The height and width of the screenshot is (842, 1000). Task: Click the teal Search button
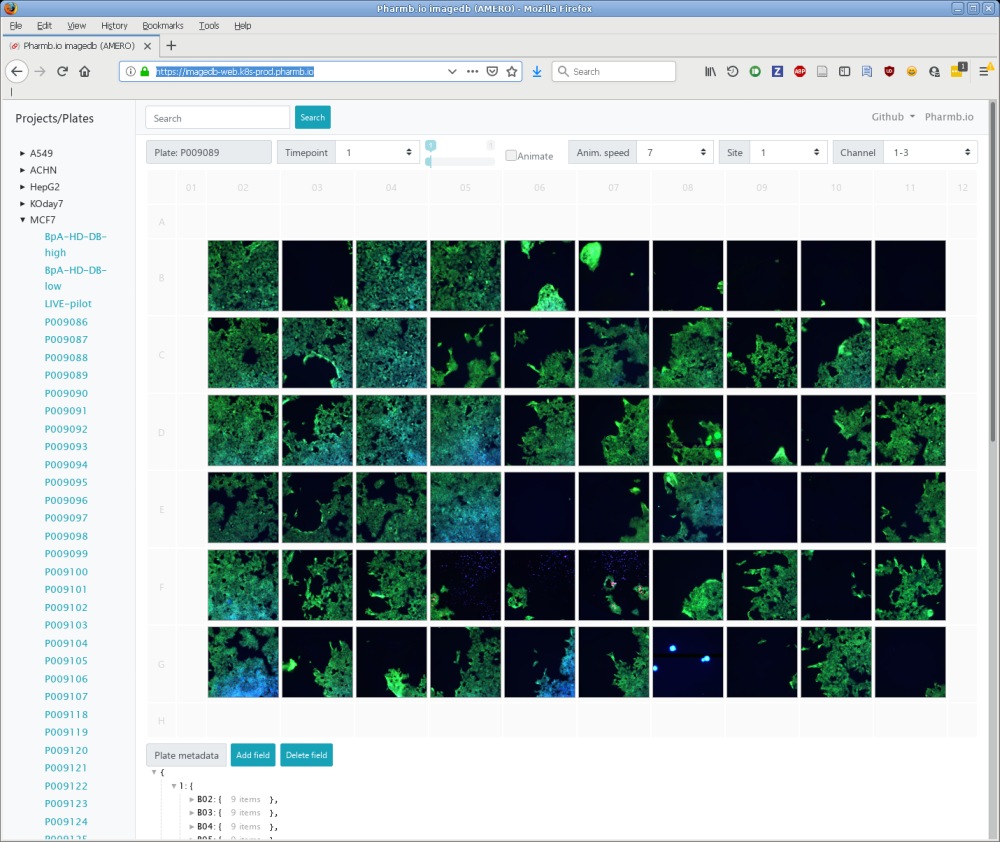[x=312, y=117]
